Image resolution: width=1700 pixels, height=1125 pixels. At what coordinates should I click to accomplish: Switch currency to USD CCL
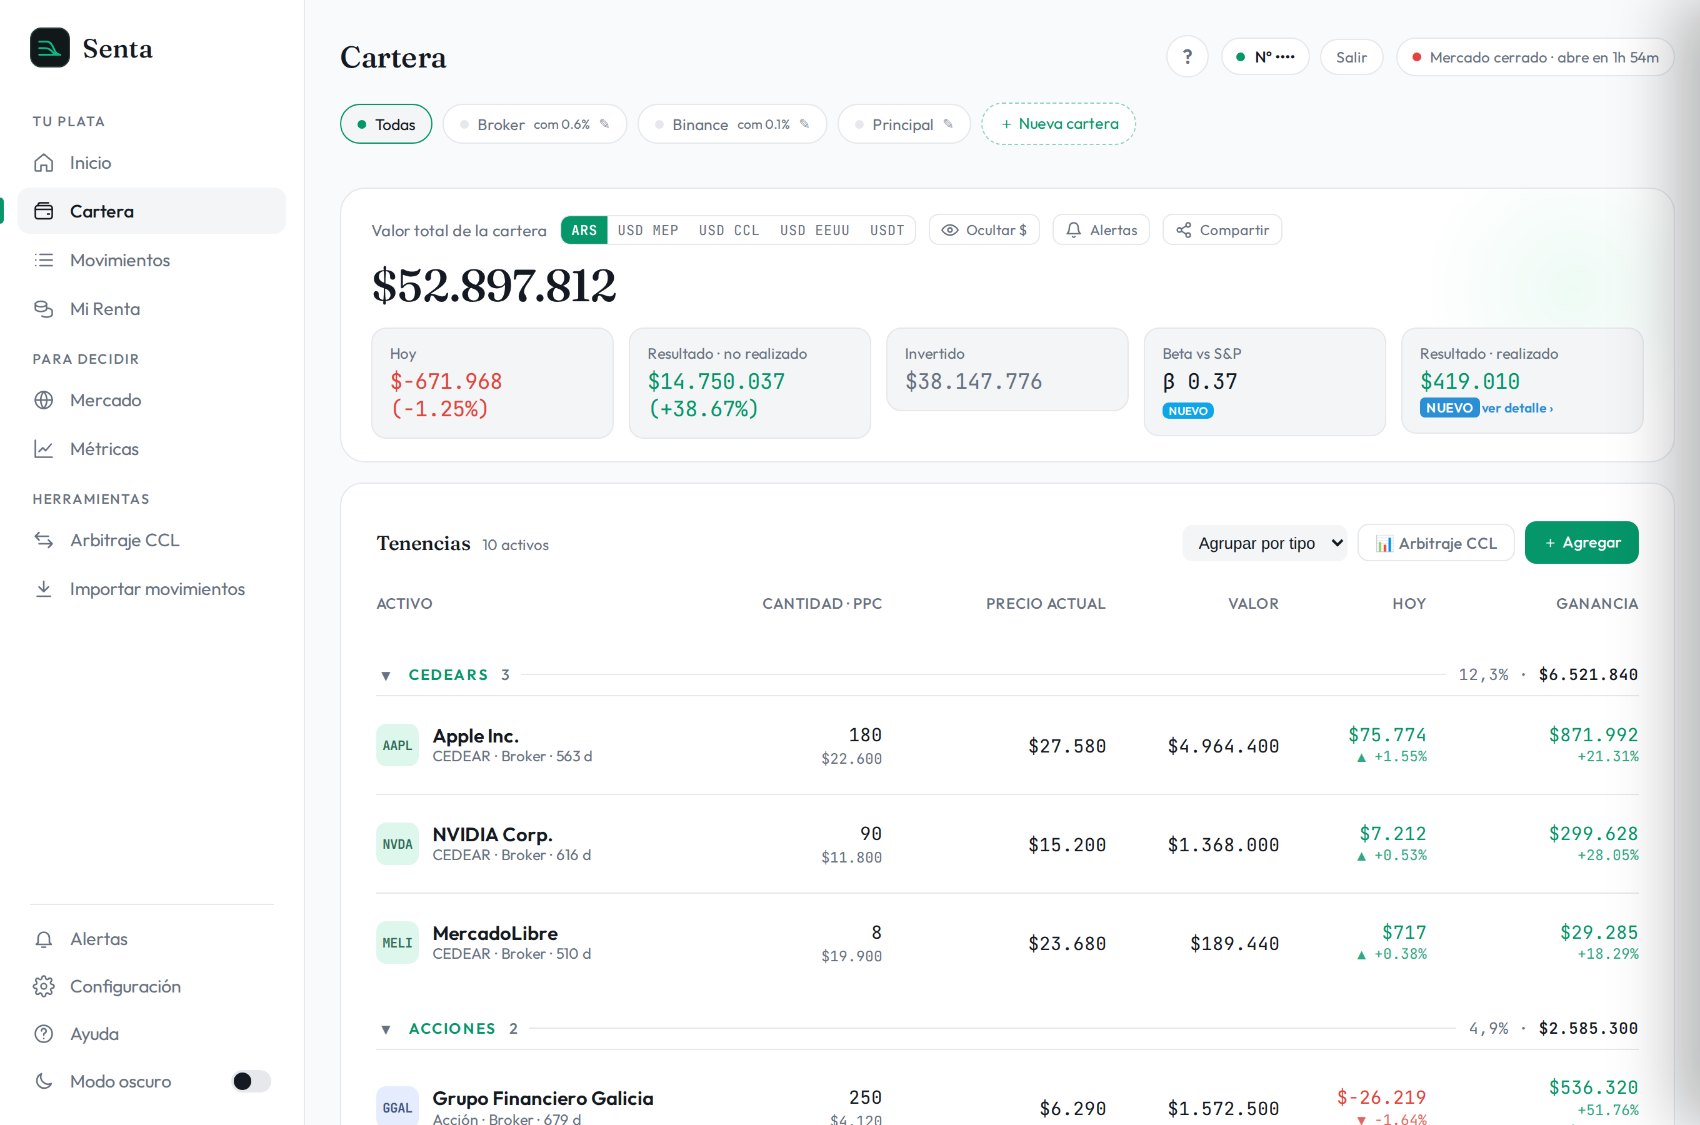729,230
